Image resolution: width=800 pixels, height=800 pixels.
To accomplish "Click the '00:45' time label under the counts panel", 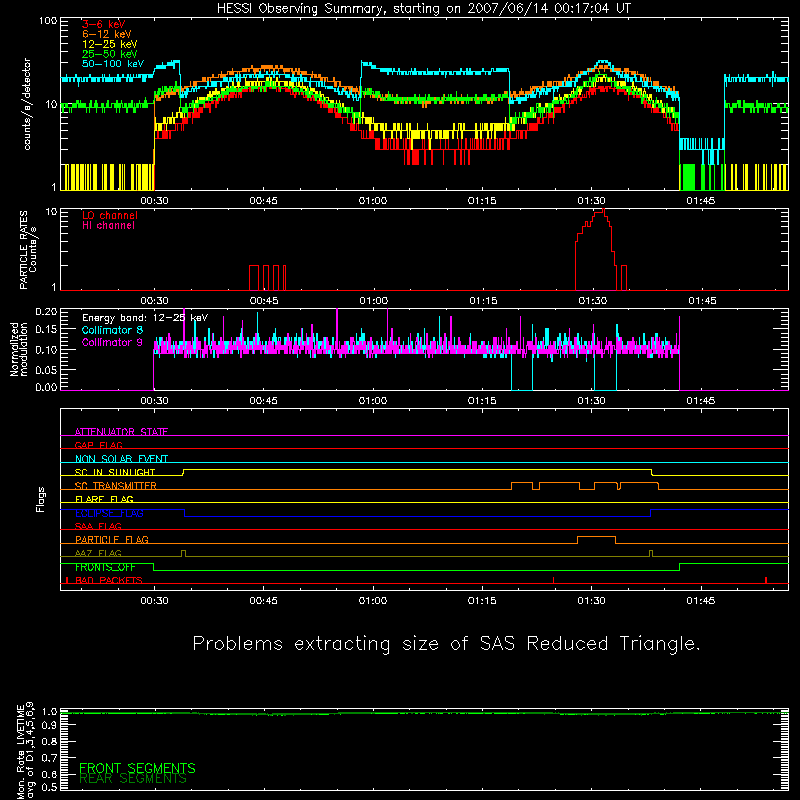I will coord(264,201).
